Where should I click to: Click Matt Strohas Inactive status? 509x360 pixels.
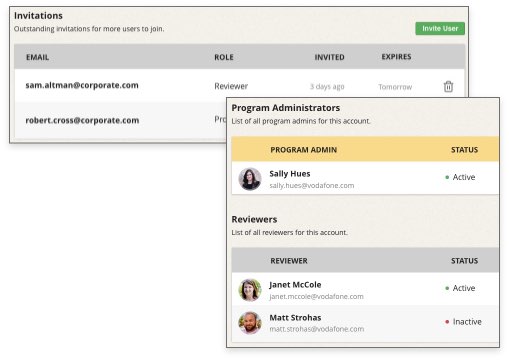point(463,322)
